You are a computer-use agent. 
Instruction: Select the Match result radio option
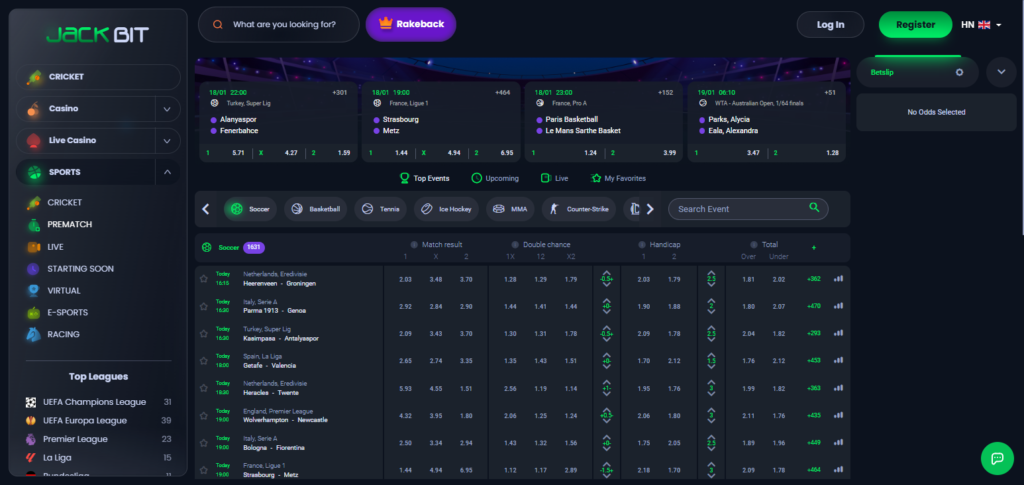[415, 245]
